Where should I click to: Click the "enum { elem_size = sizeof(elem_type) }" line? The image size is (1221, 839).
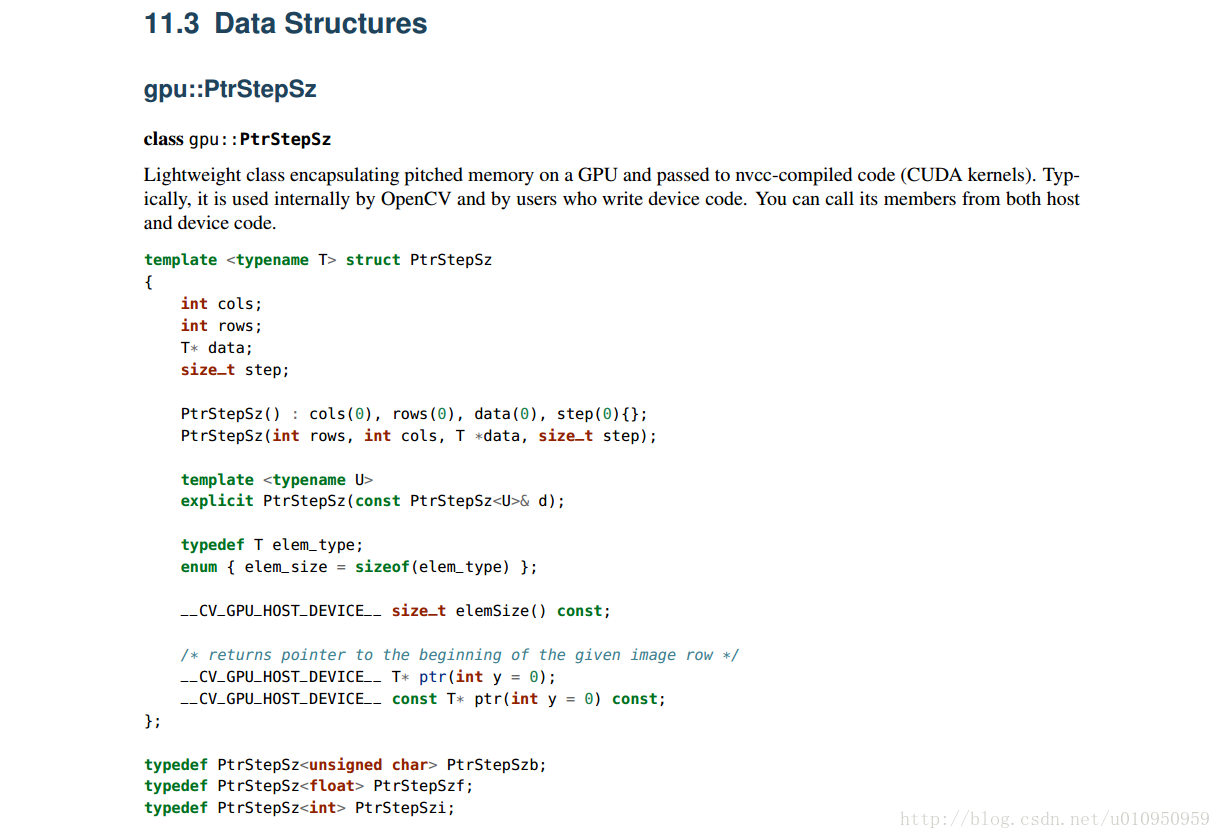click(359, 567)
